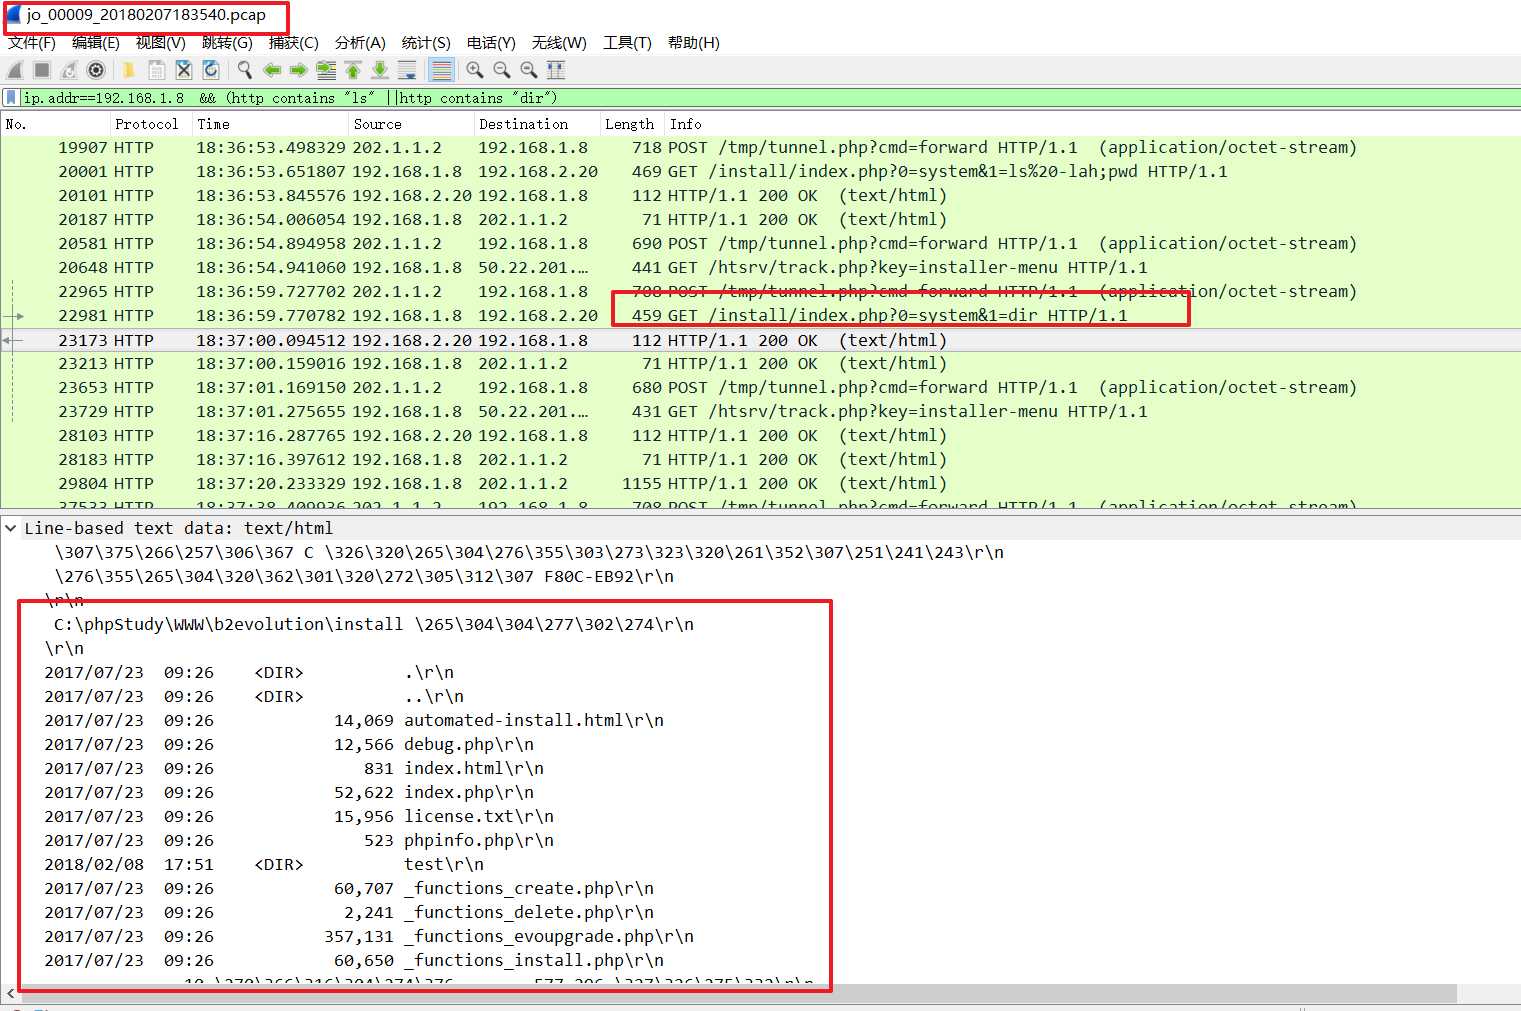This screenshot has height=1011, width=1521.
Task: Open the 视图(V) menu
Action: (x=161, y=42)
